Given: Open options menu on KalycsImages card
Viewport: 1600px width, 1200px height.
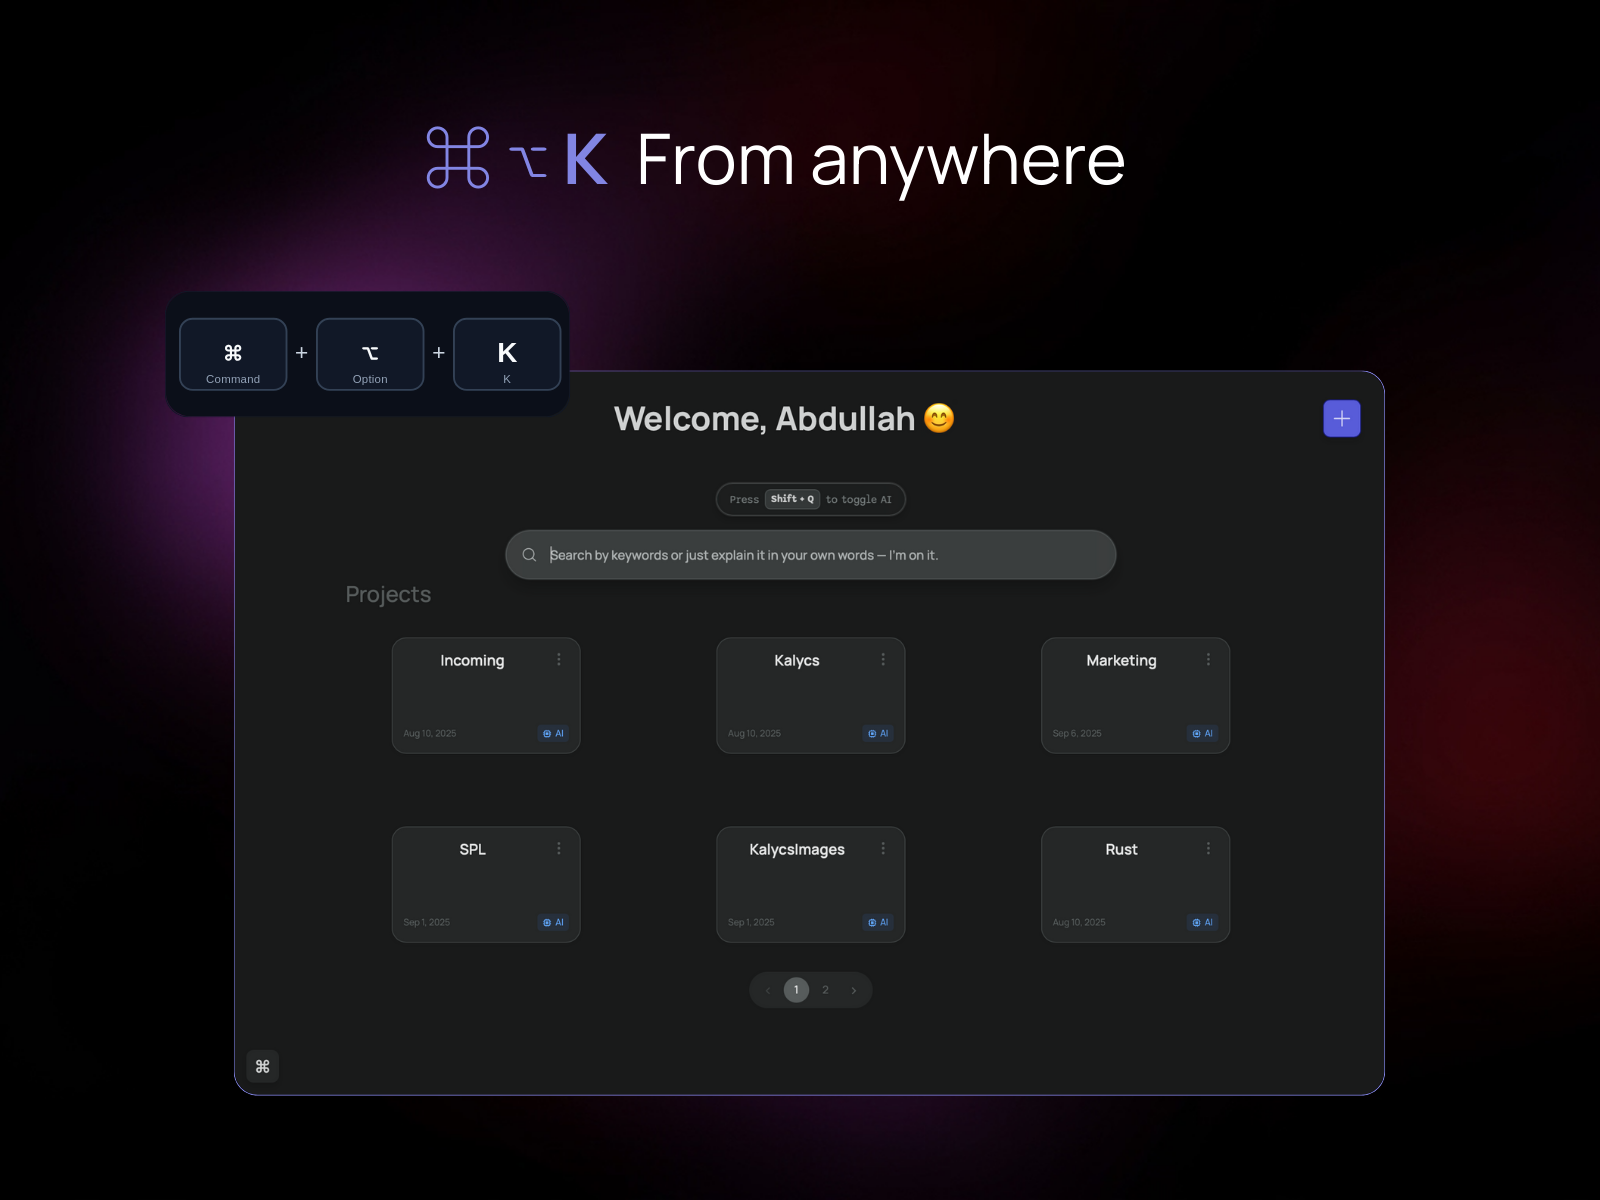Looking at the screenshot, I should (x=883, y=848).
